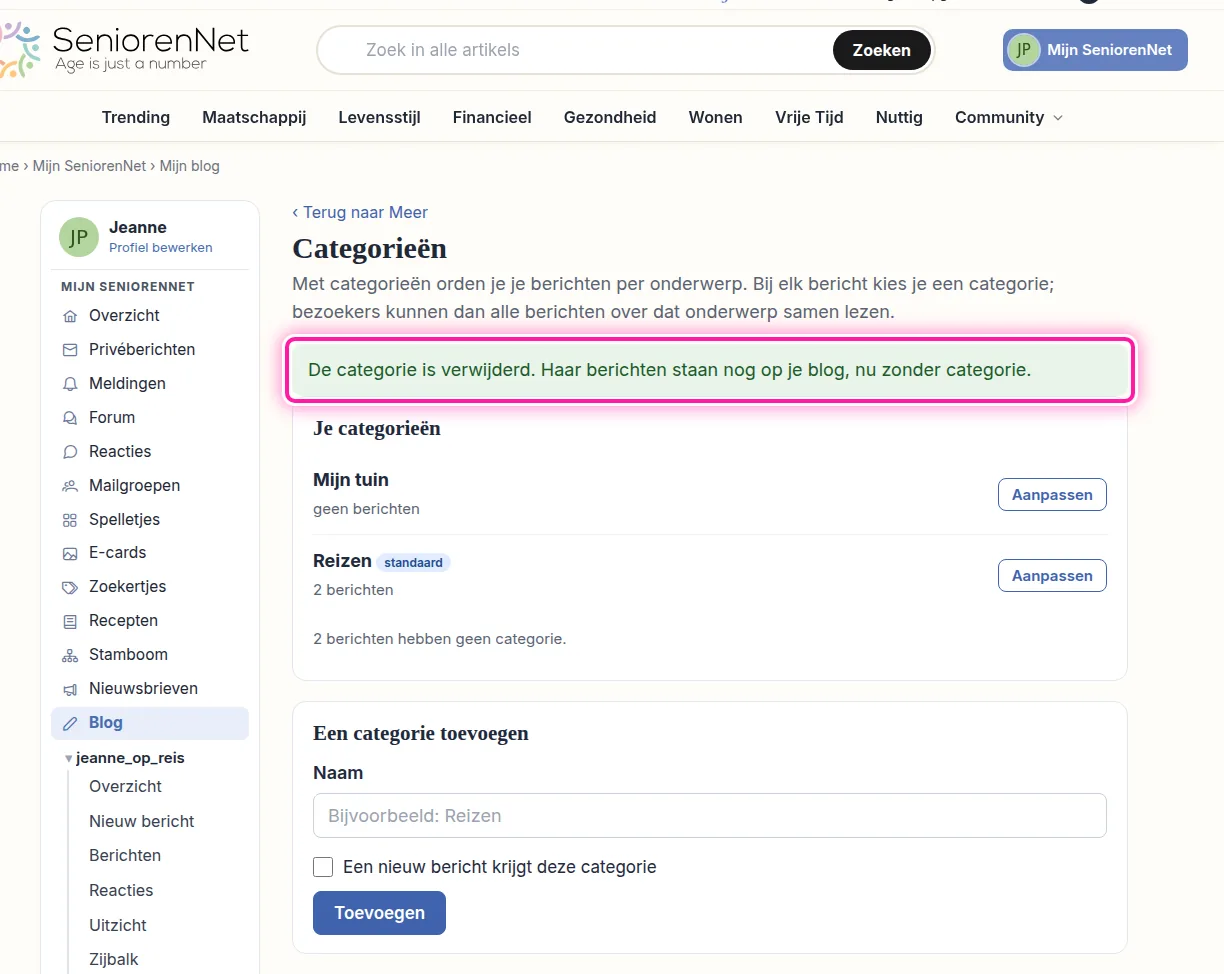The height and width of the screenshot is (974, 1224).
Task: Click the Blog pencil icon
Action: (70, 723)
